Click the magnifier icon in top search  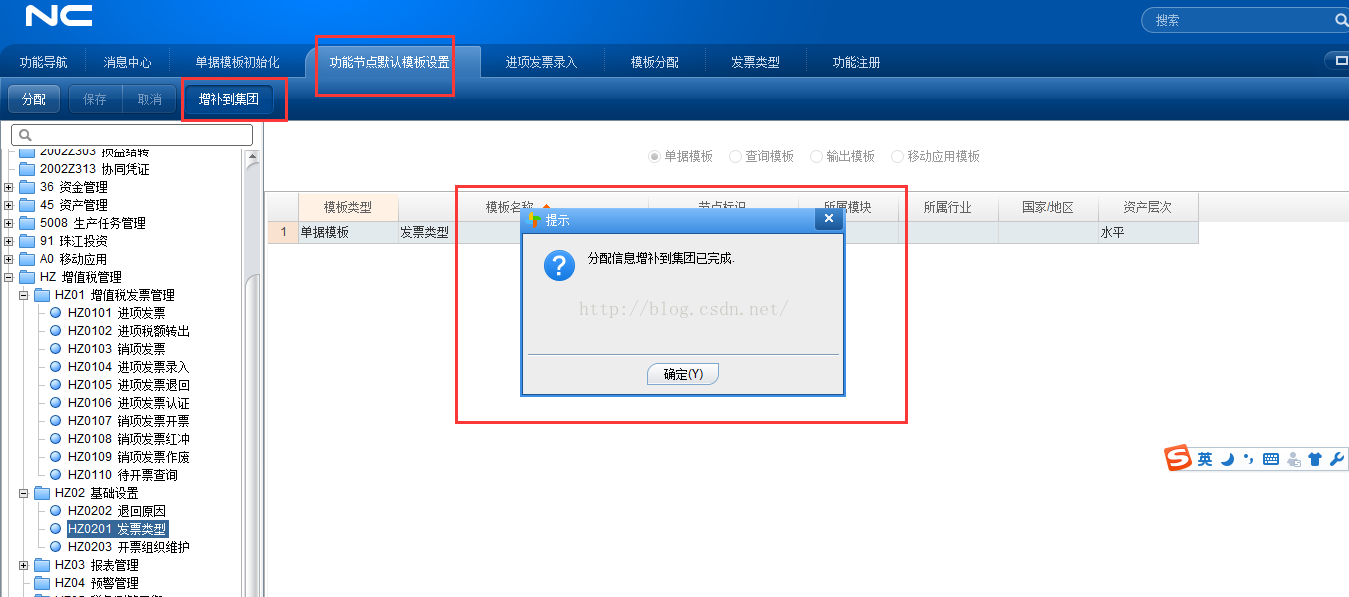[1340, 19]
